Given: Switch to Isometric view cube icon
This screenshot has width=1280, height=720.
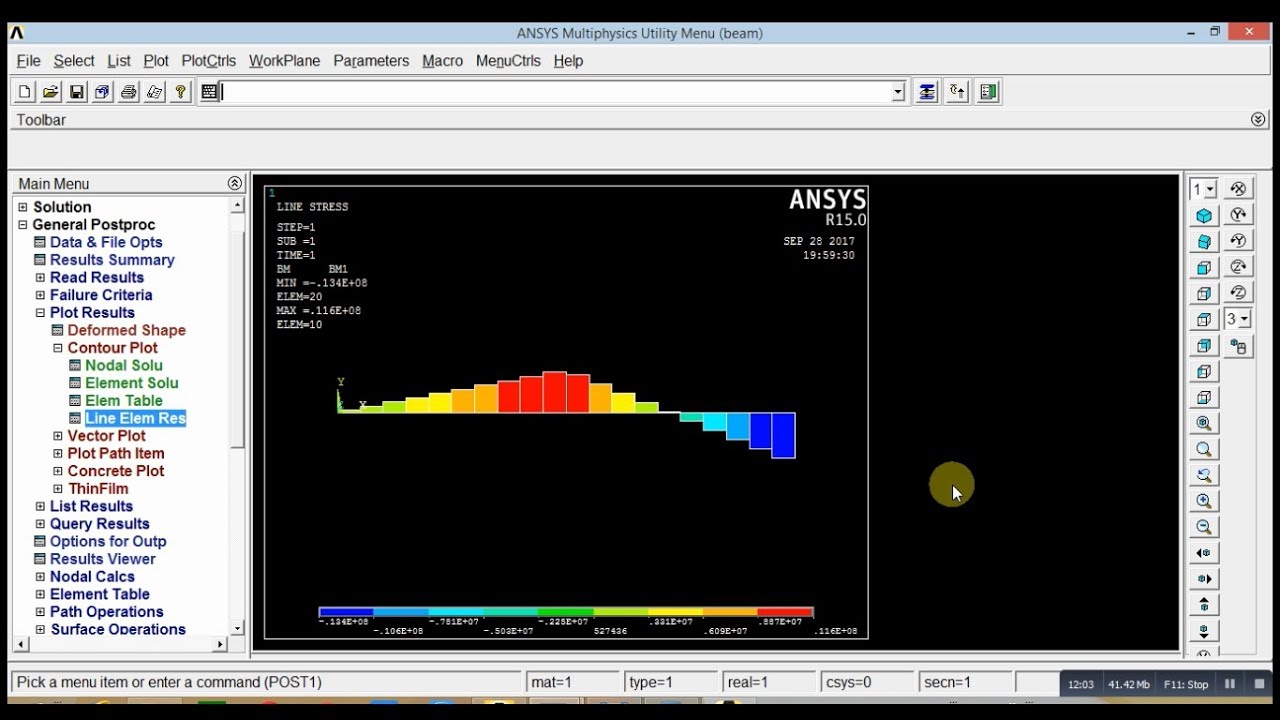Looking at the screenshot, I should (x=1204, y=216).
